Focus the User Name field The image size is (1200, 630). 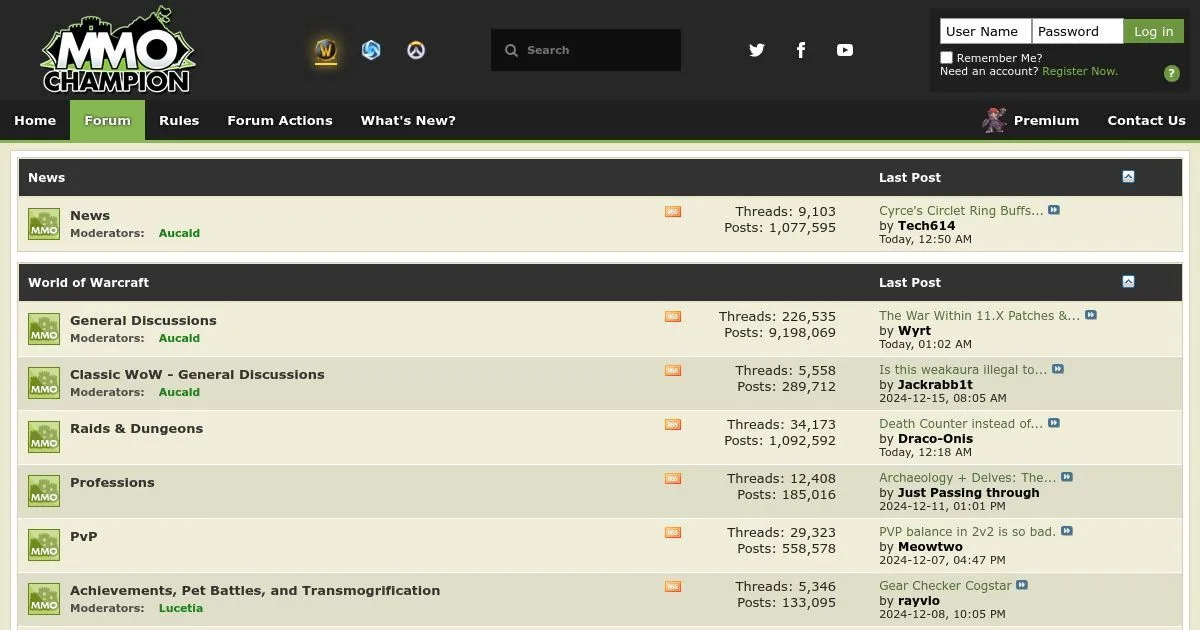tap(986, 31)
